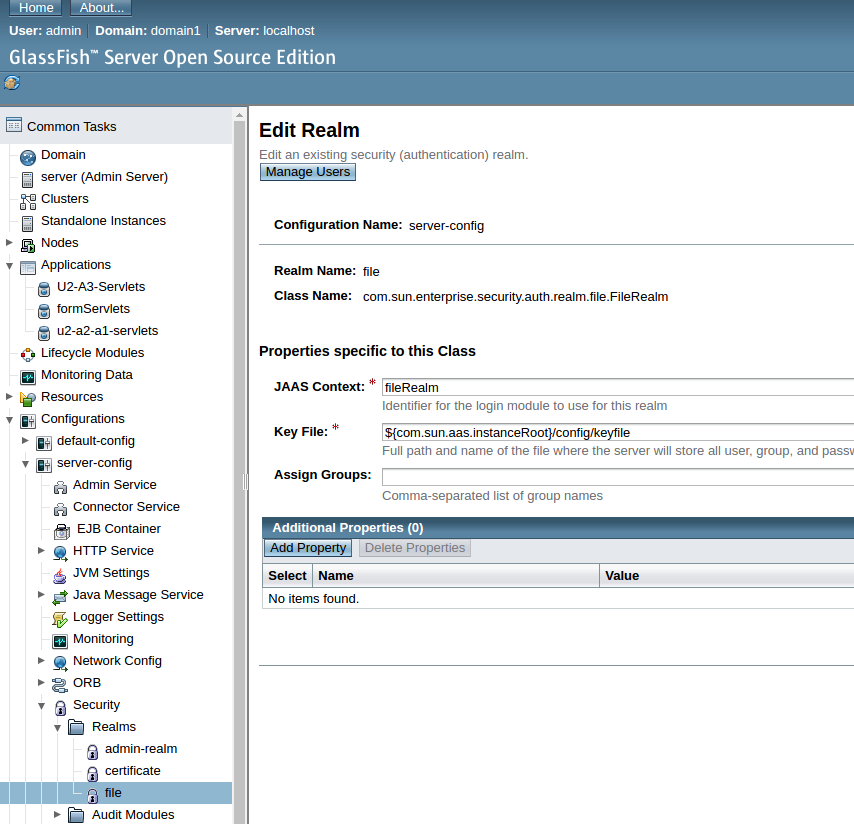Expand the ORB tree node

click(x=41, y=682)
